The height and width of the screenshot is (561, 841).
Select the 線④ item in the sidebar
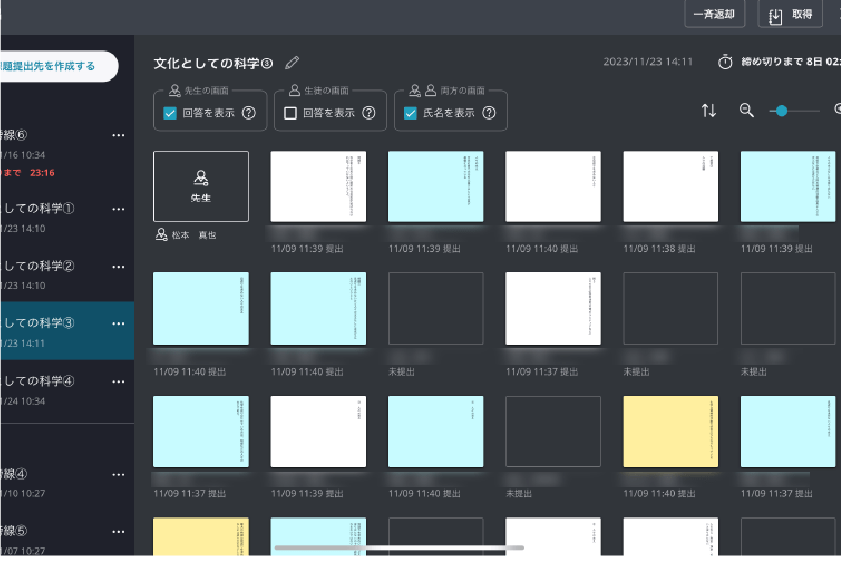(x=67, y=483)
